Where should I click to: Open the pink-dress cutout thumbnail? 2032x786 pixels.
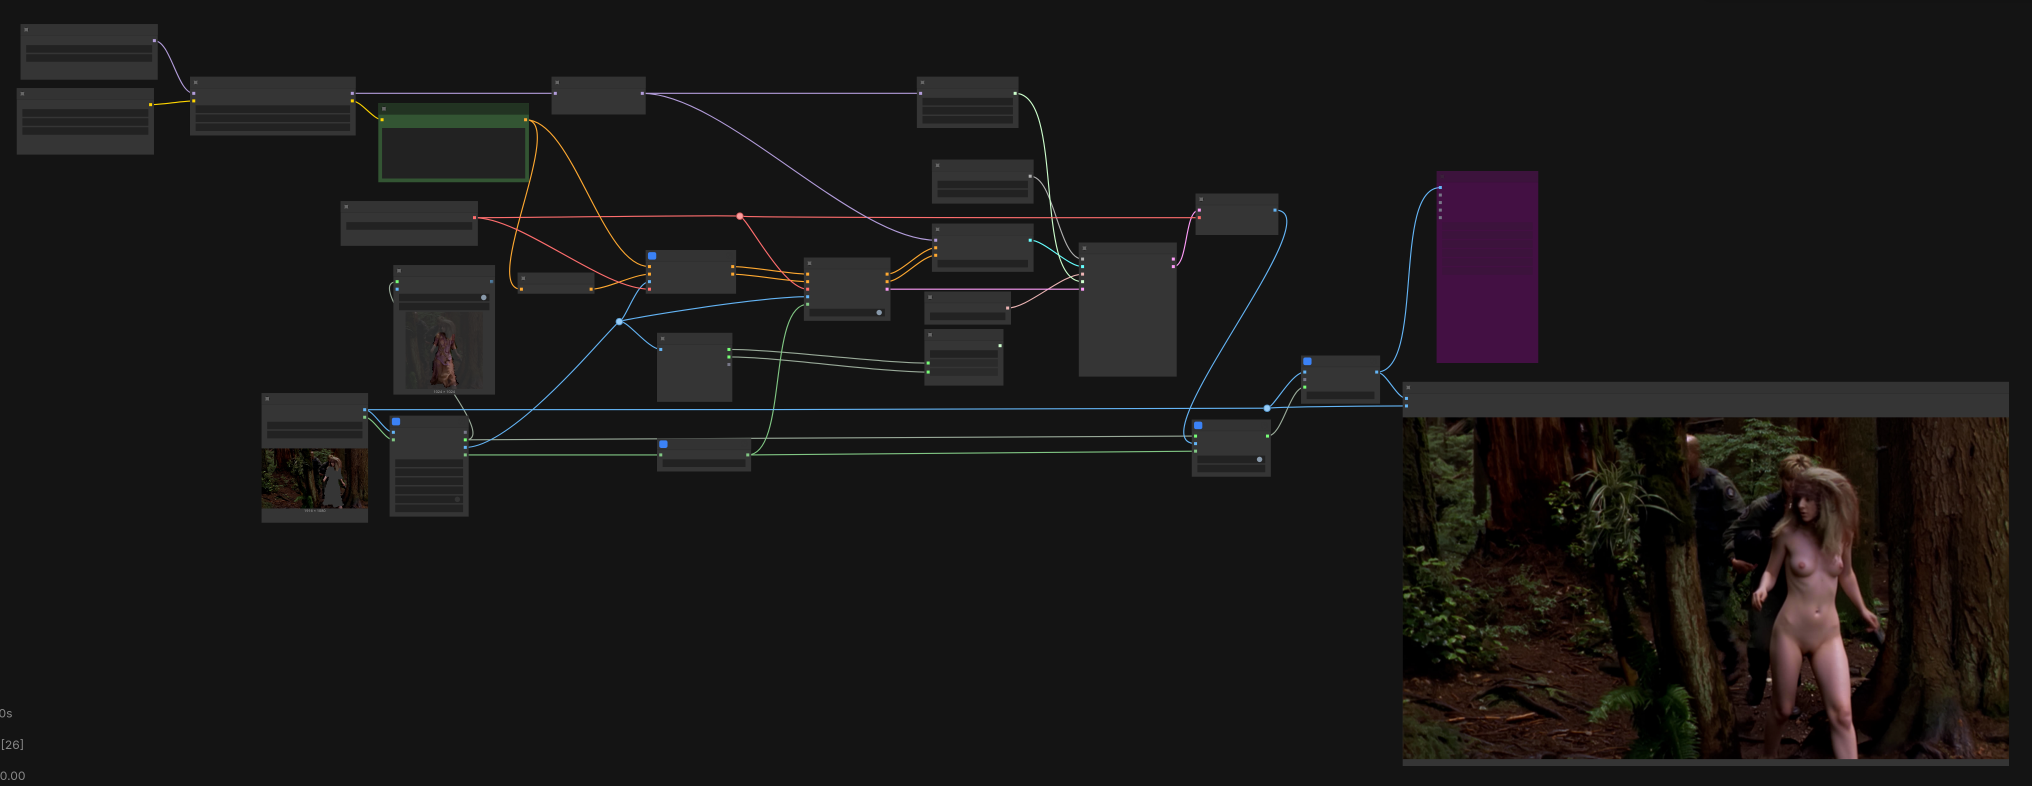pyautogui.click(x=444, y=350)
